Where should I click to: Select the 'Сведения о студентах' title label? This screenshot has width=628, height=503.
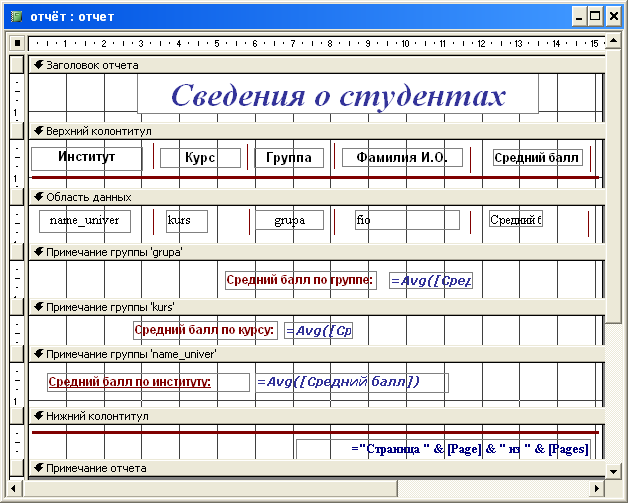coord(338,95)
